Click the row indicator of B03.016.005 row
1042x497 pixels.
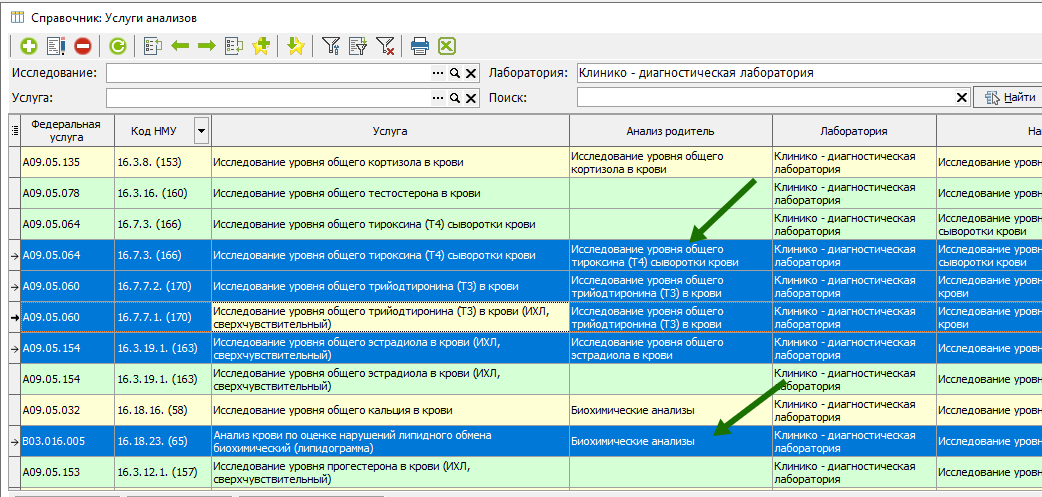pos(15,441)
